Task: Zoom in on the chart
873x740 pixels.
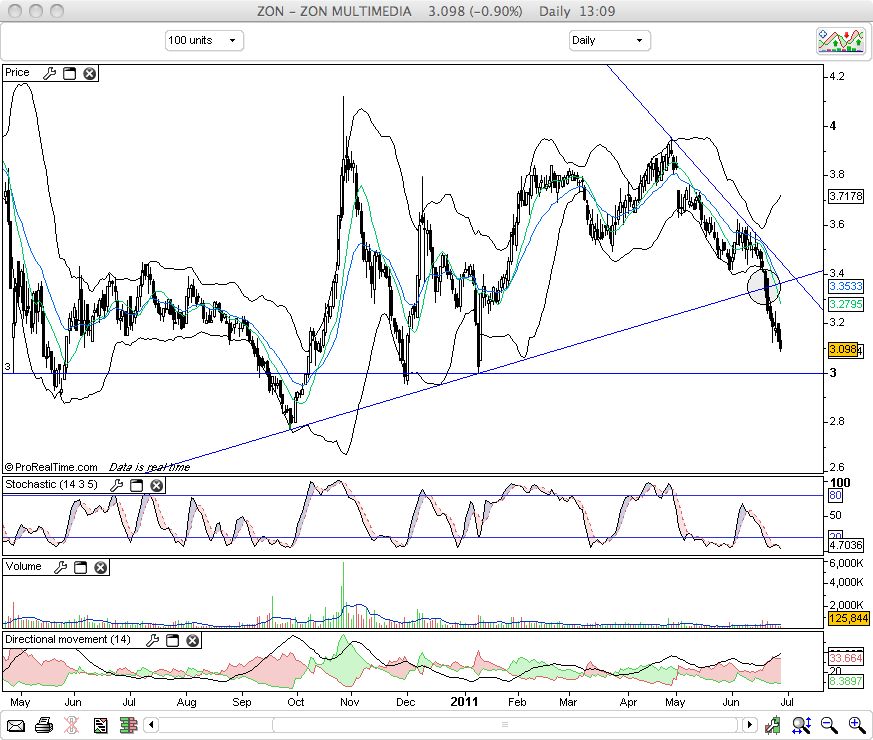Action: coord(857,725)
